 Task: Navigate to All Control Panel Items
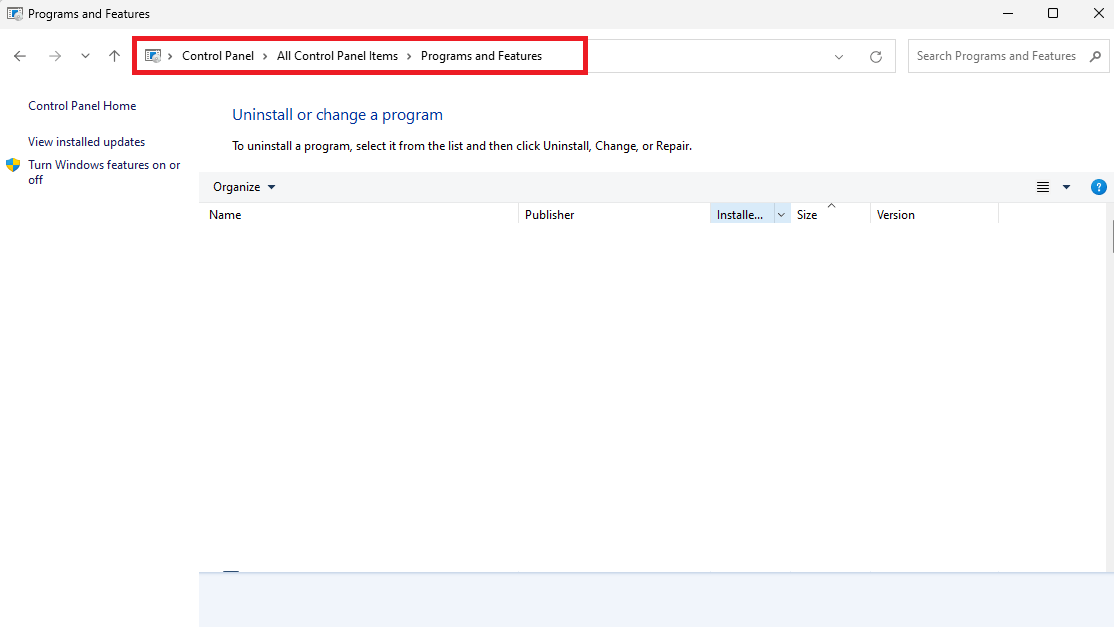[337, 55]
